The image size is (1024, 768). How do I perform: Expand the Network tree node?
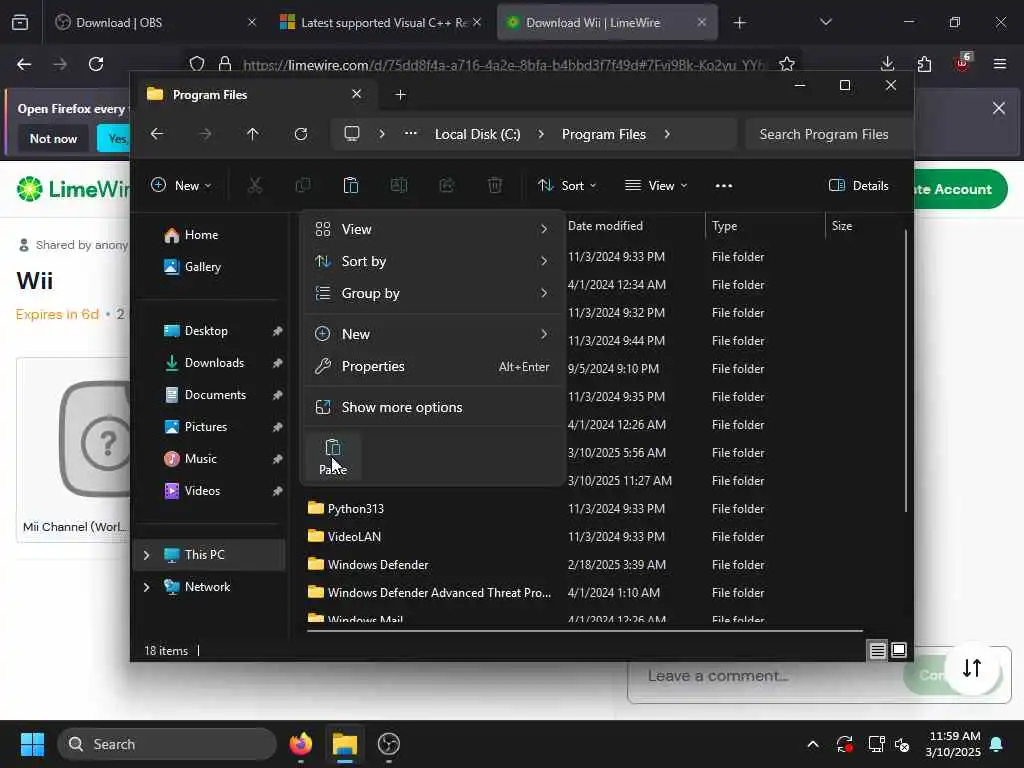pyautogui.click(x=146, y=587)
